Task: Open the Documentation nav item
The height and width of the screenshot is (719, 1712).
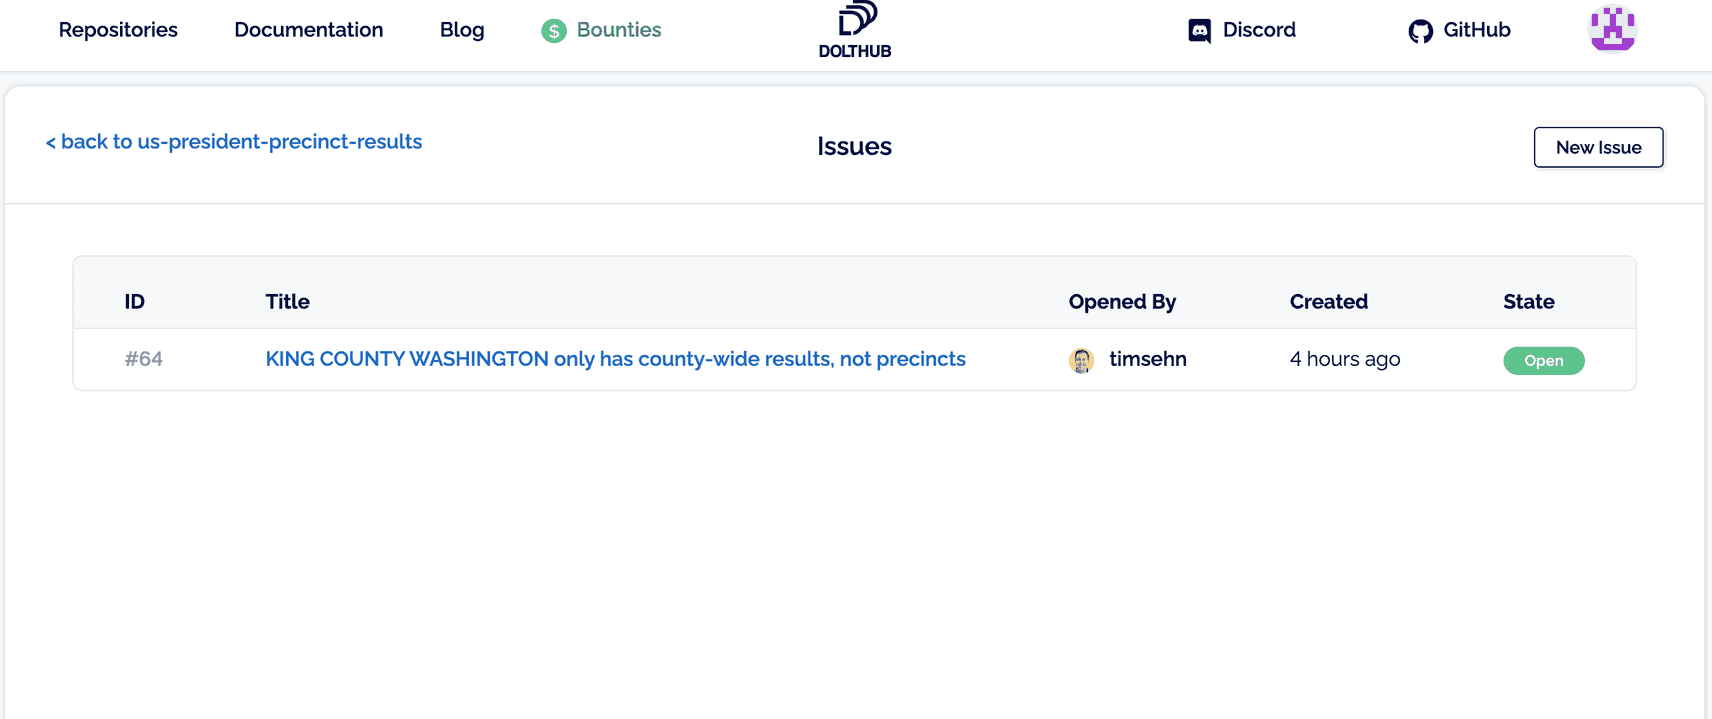Action: pyautogui.click(x=308, y=30)
